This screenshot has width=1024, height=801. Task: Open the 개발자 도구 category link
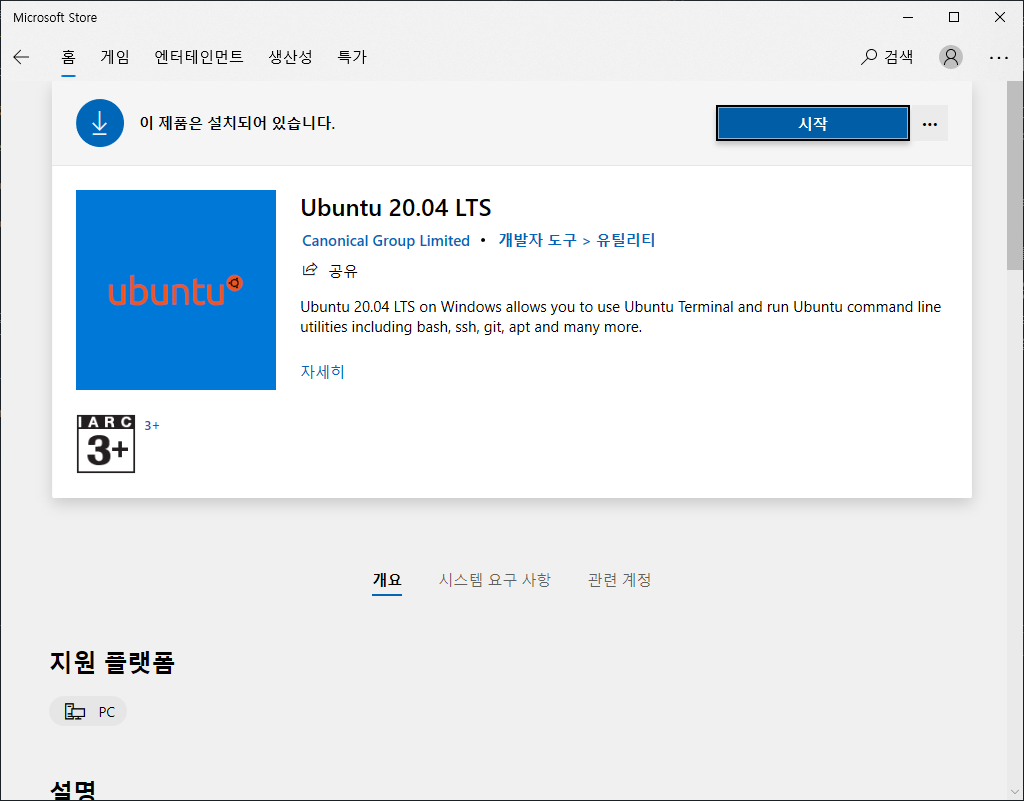click(537, 240)
